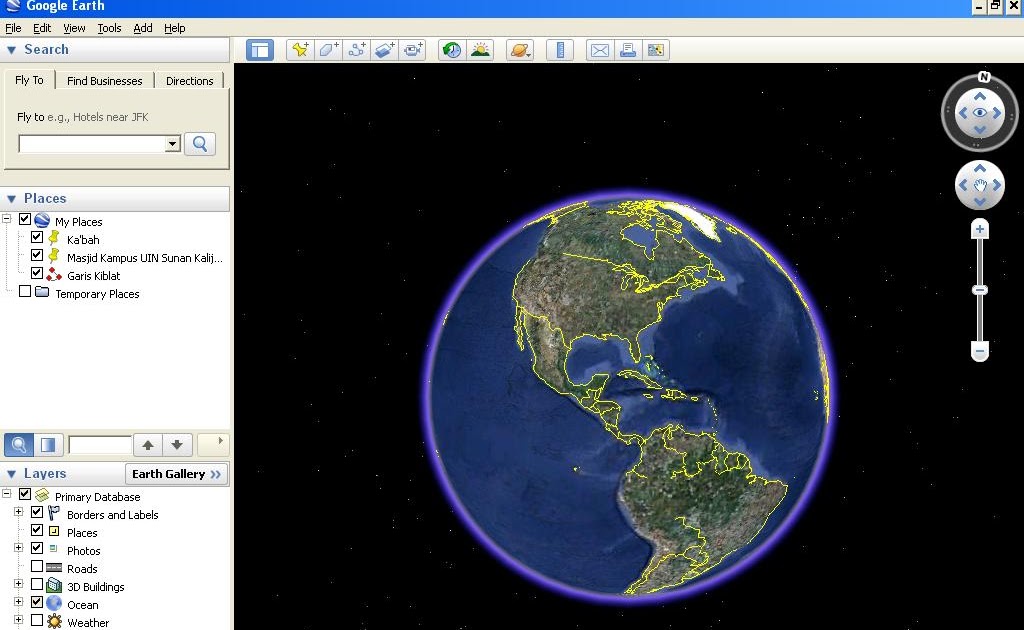
Task: Add a new placemark pin
Action: click(x=300, y=50)
